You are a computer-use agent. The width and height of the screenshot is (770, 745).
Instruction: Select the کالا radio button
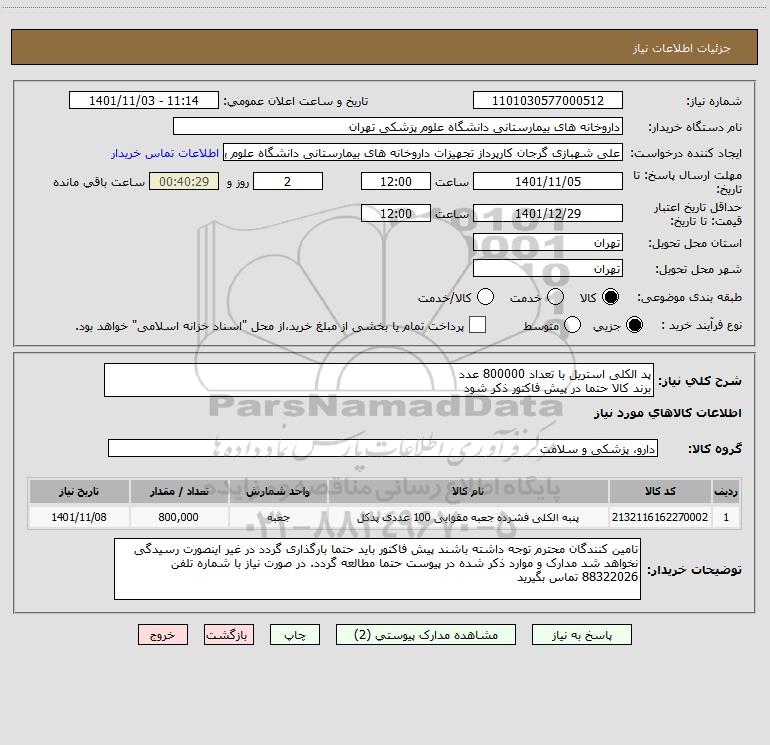pyautogui.click(x=610, y=297)
